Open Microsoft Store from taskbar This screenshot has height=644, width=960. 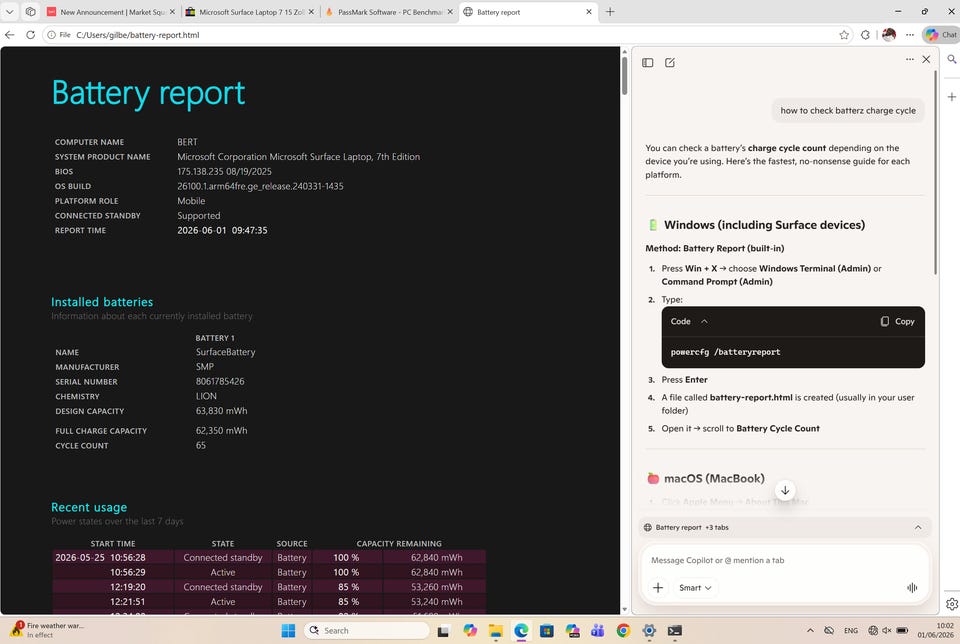click(547, 631)
